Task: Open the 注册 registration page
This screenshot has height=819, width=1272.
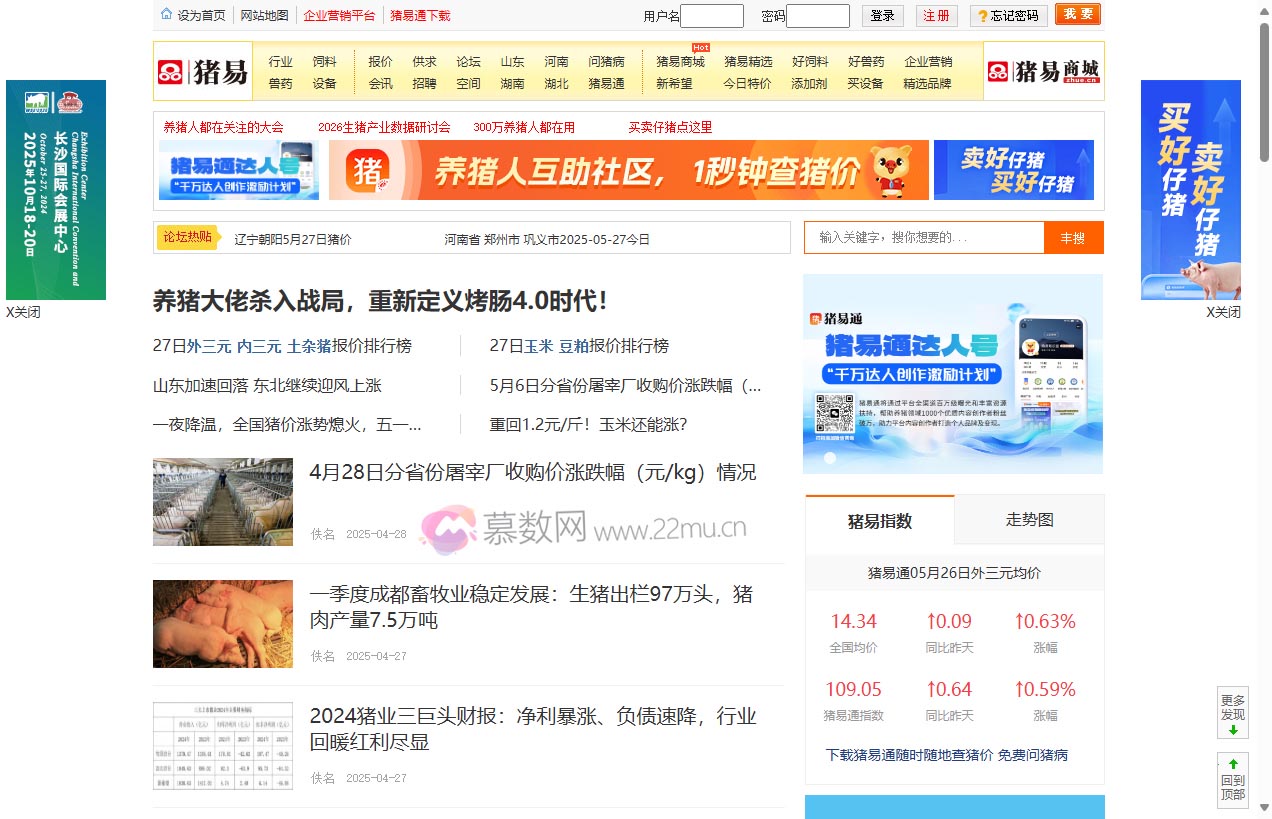Action: 936,15
